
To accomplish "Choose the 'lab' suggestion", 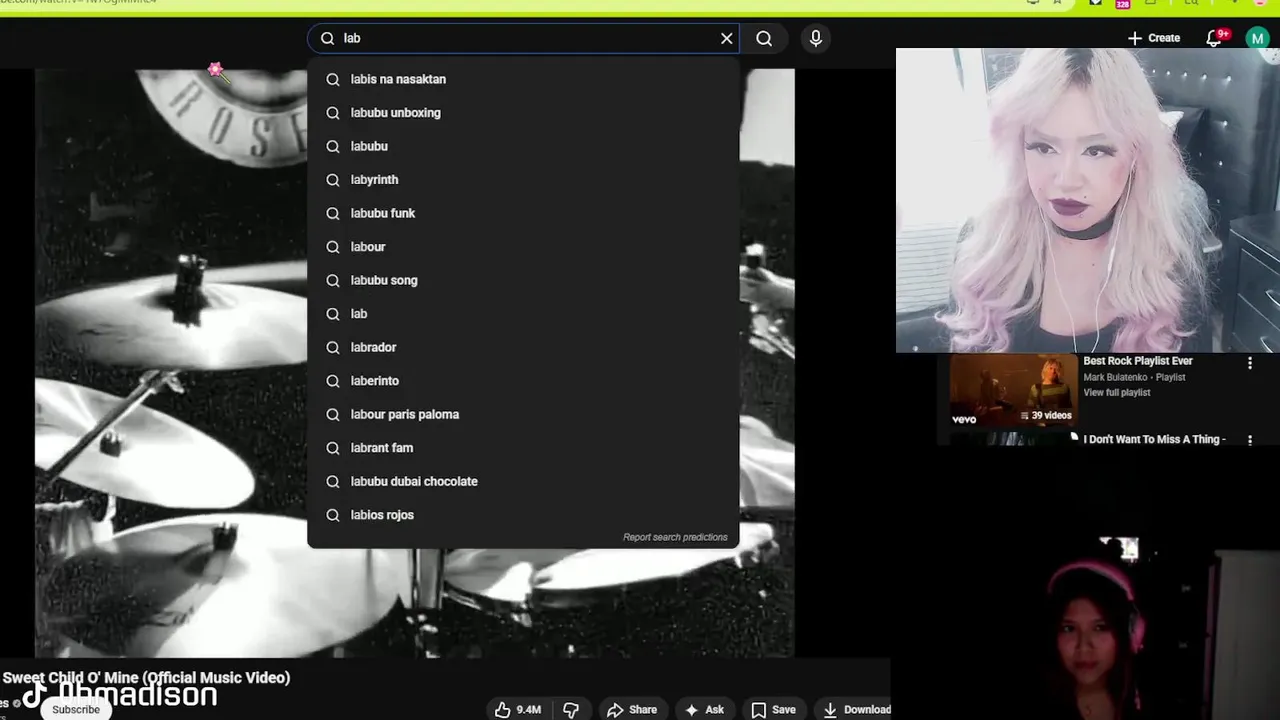I will 523,314.
